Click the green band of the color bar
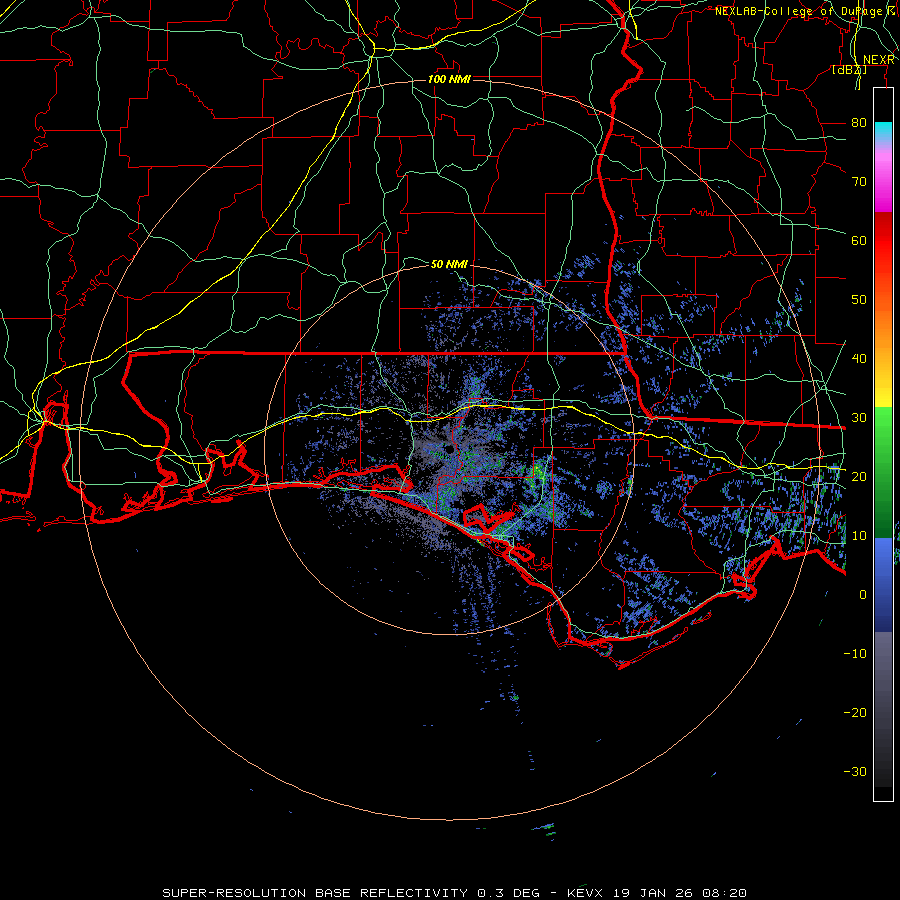The image size is (900, 900). (883, 472)
